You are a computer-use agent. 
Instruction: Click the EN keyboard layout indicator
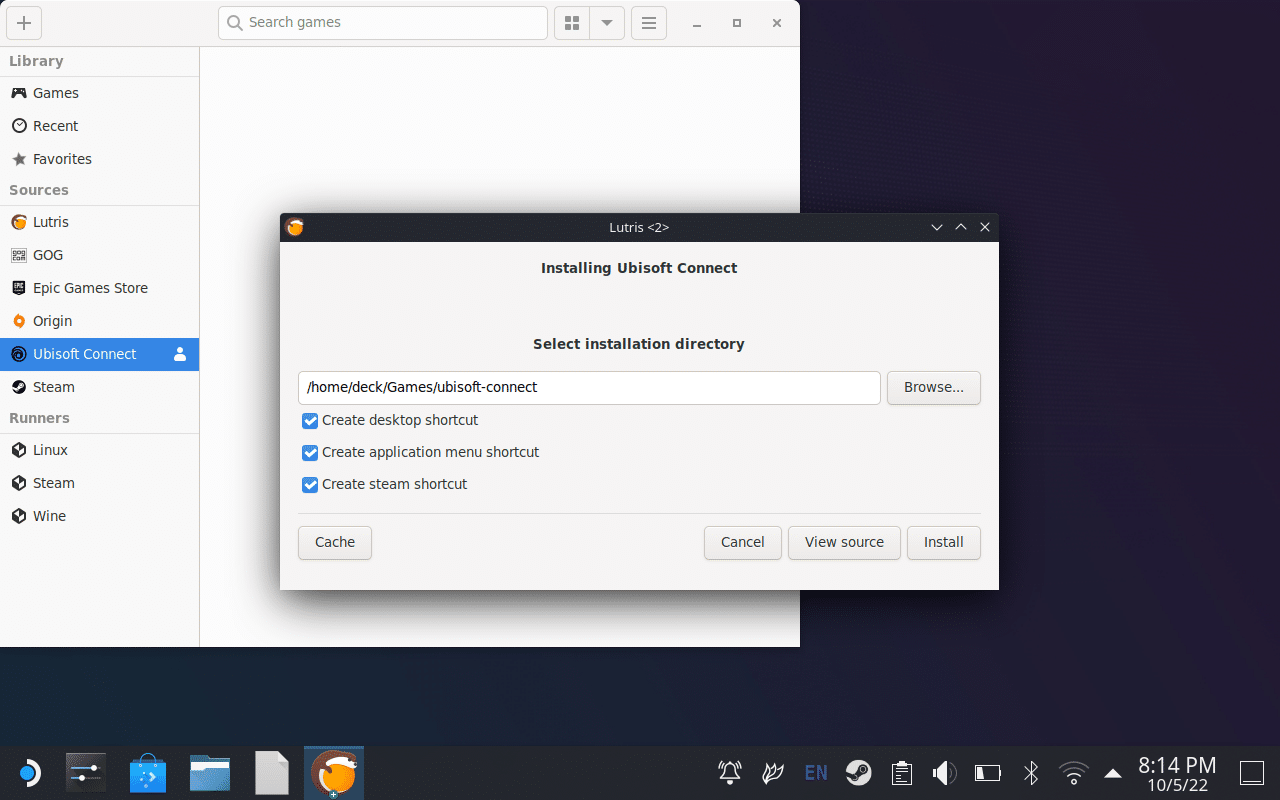point(816,773)
